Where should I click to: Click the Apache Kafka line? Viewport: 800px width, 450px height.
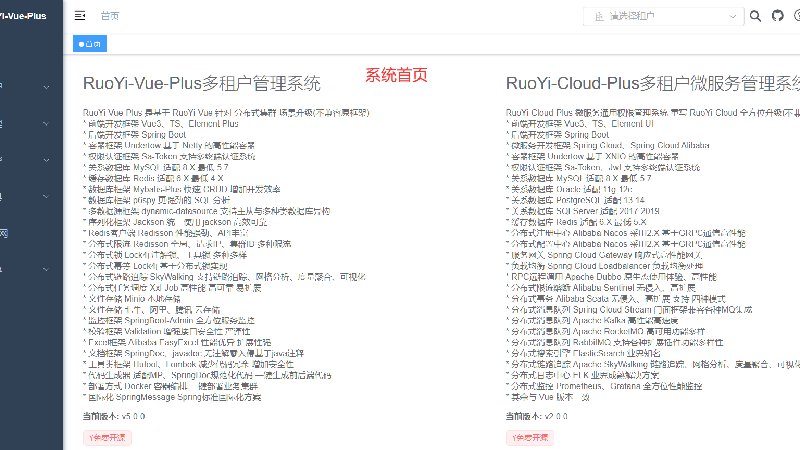[x=592, y=320]
